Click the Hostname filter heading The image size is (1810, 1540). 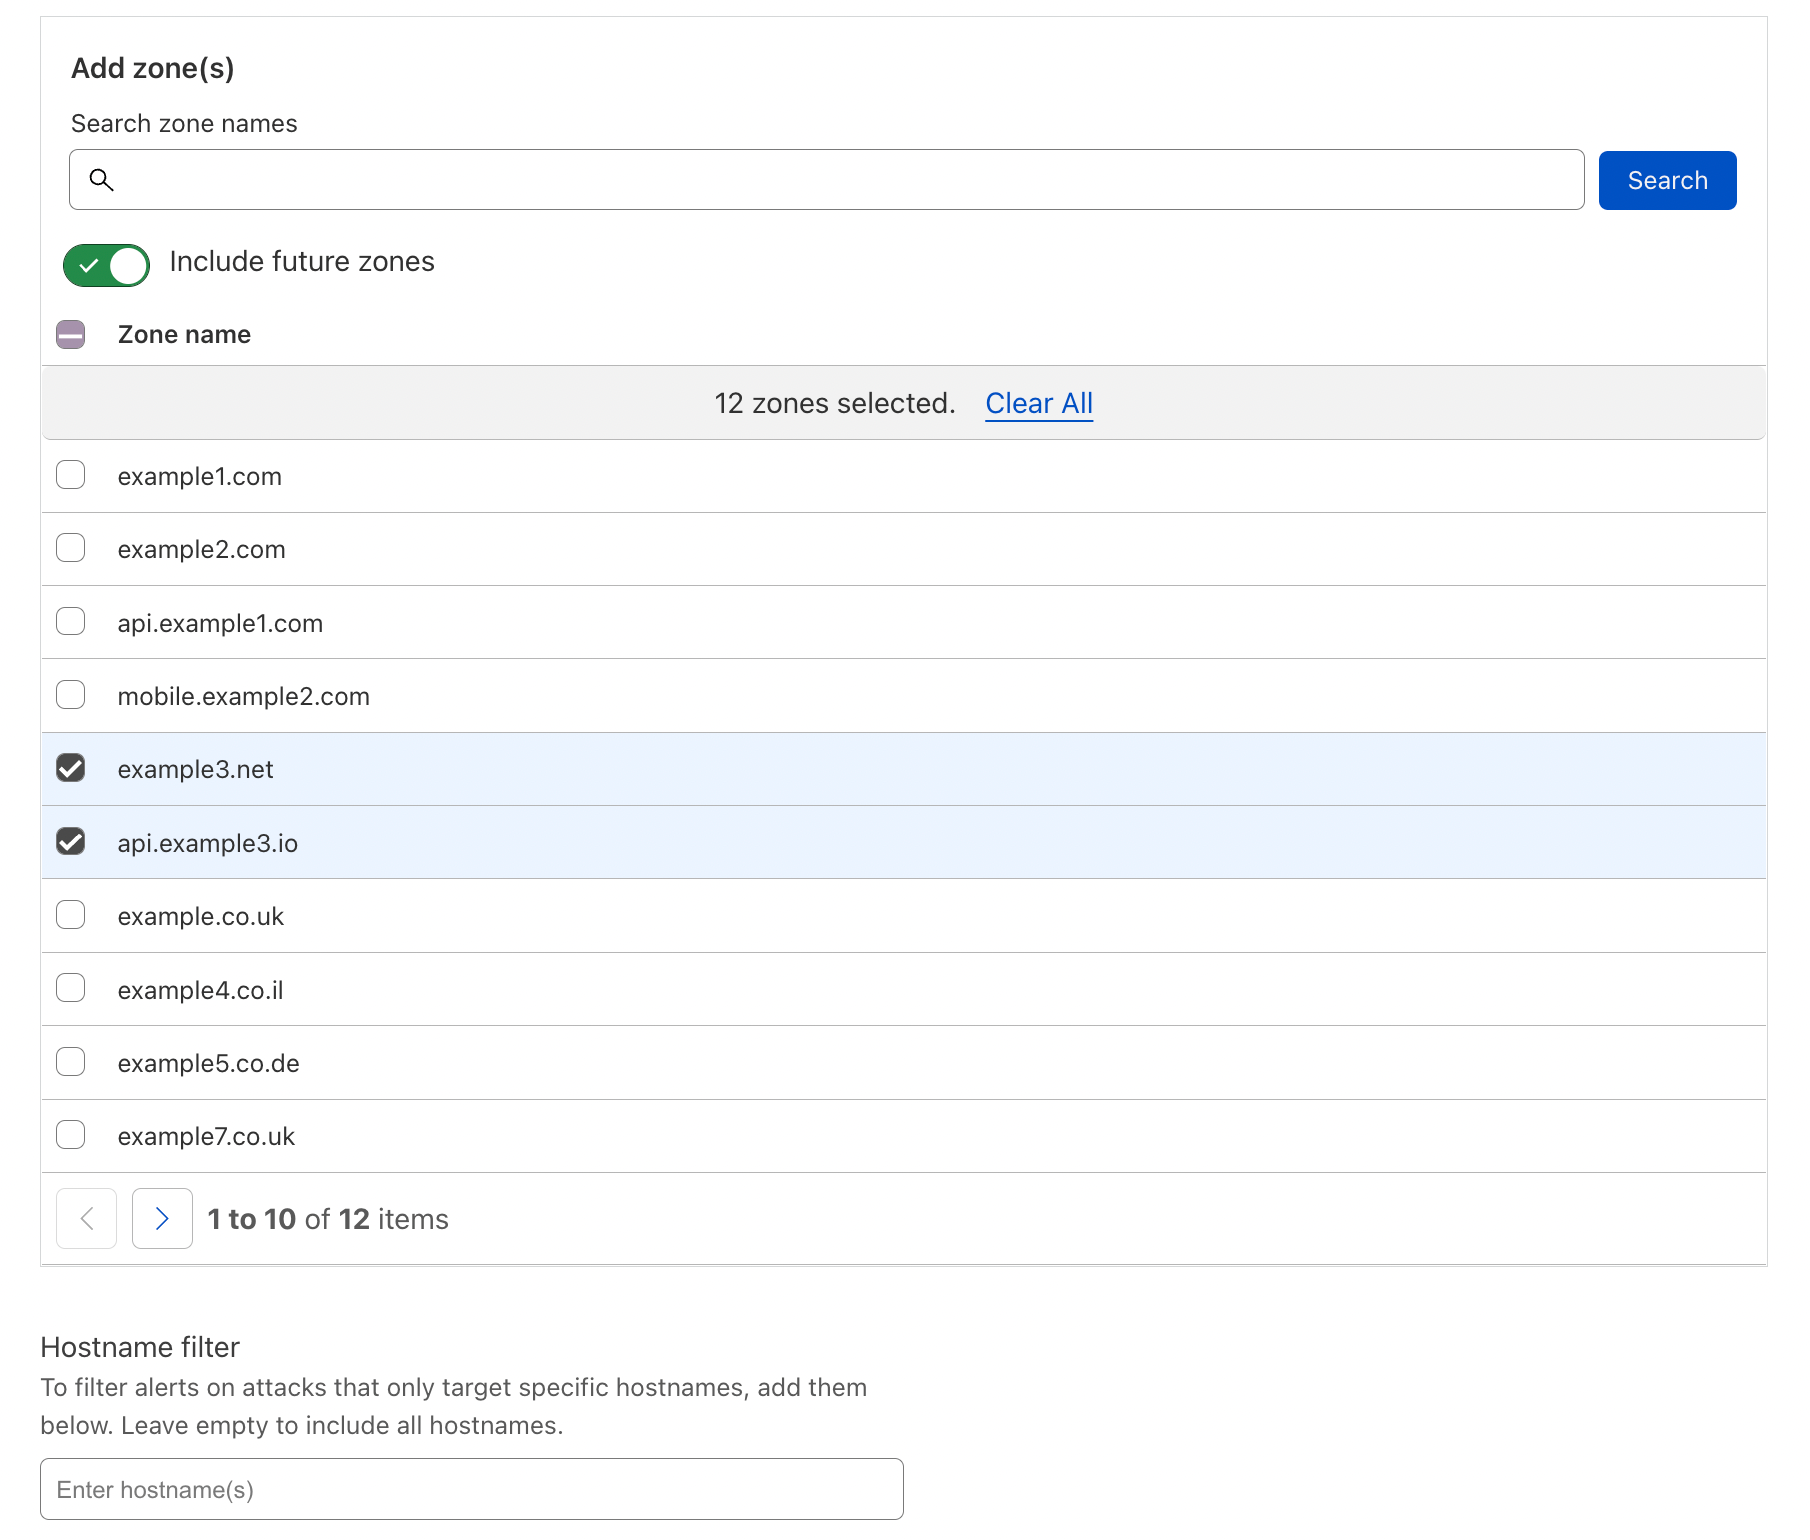click(140, 1347)
